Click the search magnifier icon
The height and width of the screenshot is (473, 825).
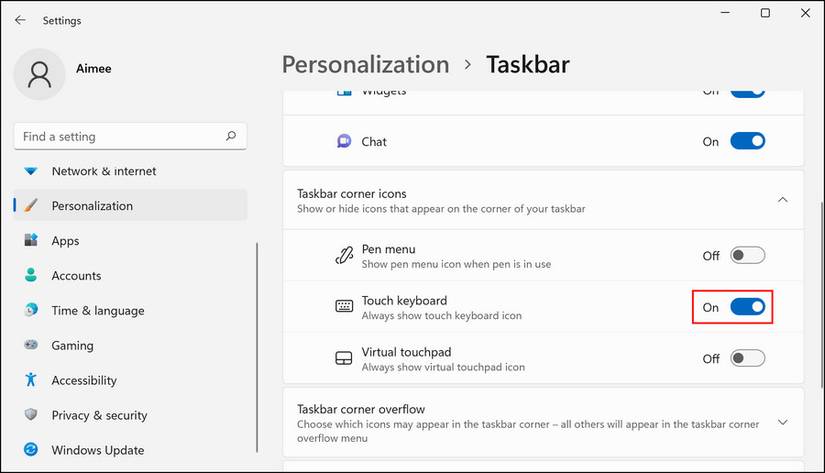pyautogui.click(x=230, y=136)
